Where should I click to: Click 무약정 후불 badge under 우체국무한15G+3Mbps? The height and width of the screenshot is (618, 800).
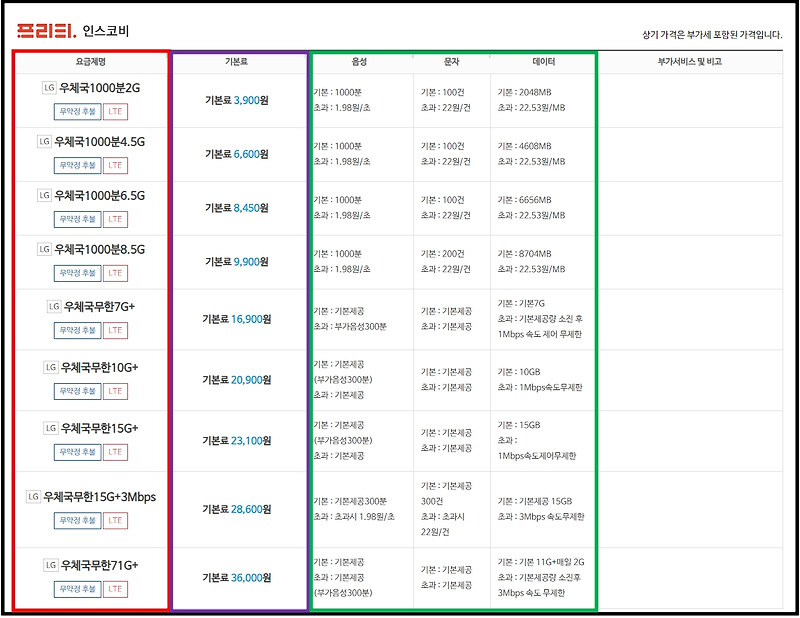78,521
